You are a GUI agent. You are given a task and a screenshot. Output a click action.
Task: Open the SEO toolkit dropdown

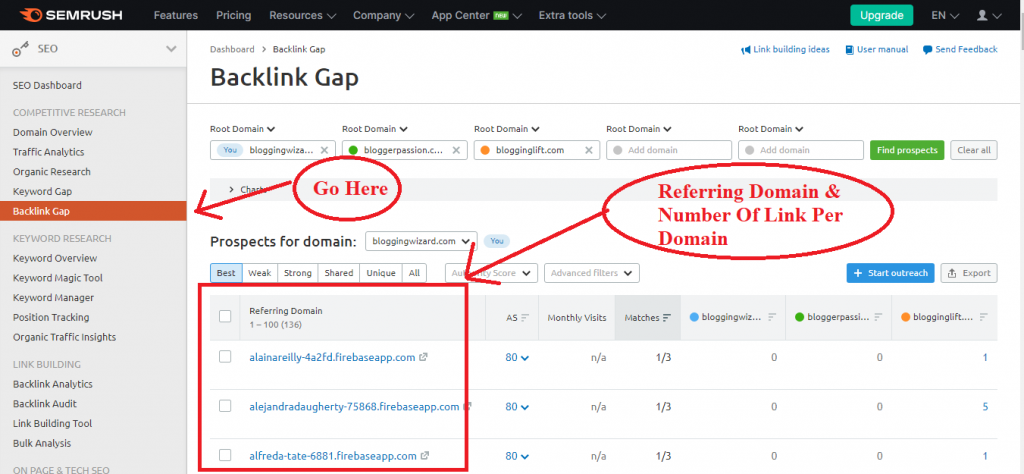pyautogui.click(x=171, y=49)
